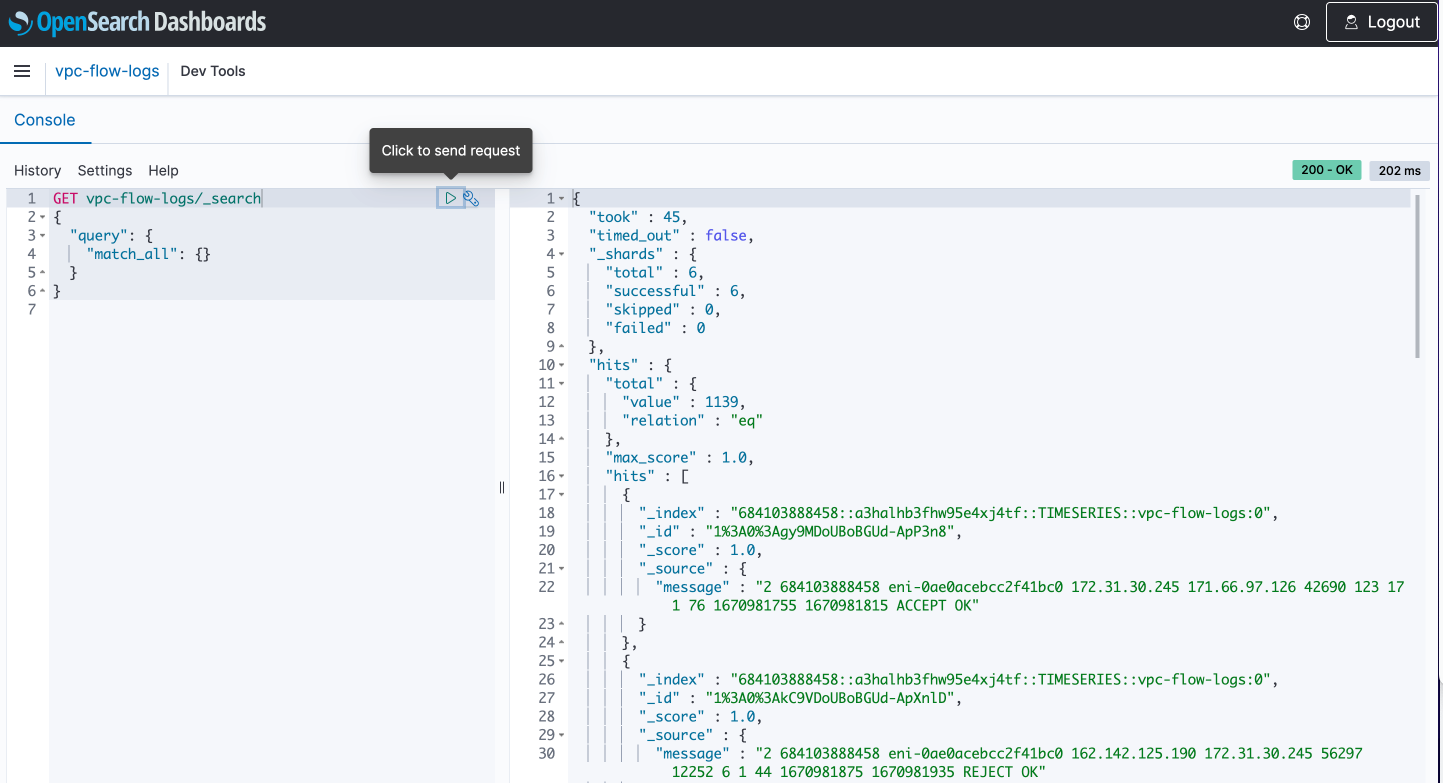Click the "successful" : 6 line
This screenshot has width=1443, height=783.
click(x=676, y=291)
